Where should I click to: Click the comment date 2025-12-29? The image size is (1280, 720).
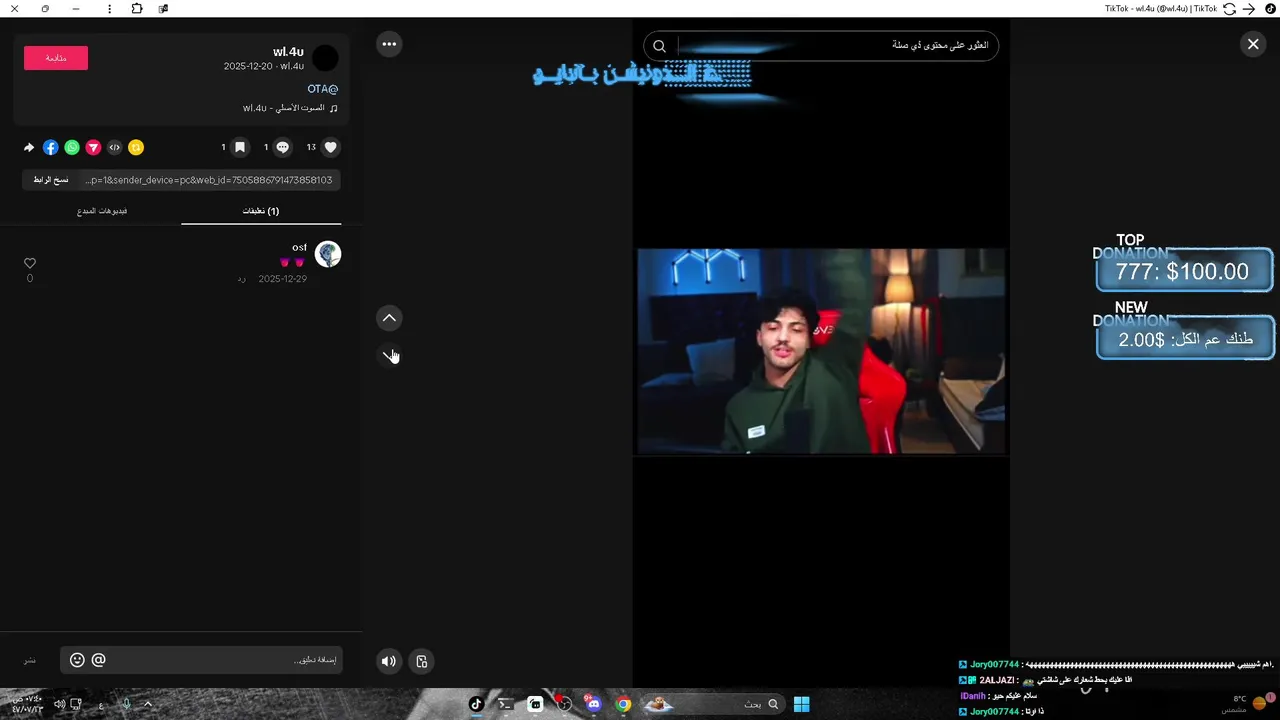click(x=282, y=279)
